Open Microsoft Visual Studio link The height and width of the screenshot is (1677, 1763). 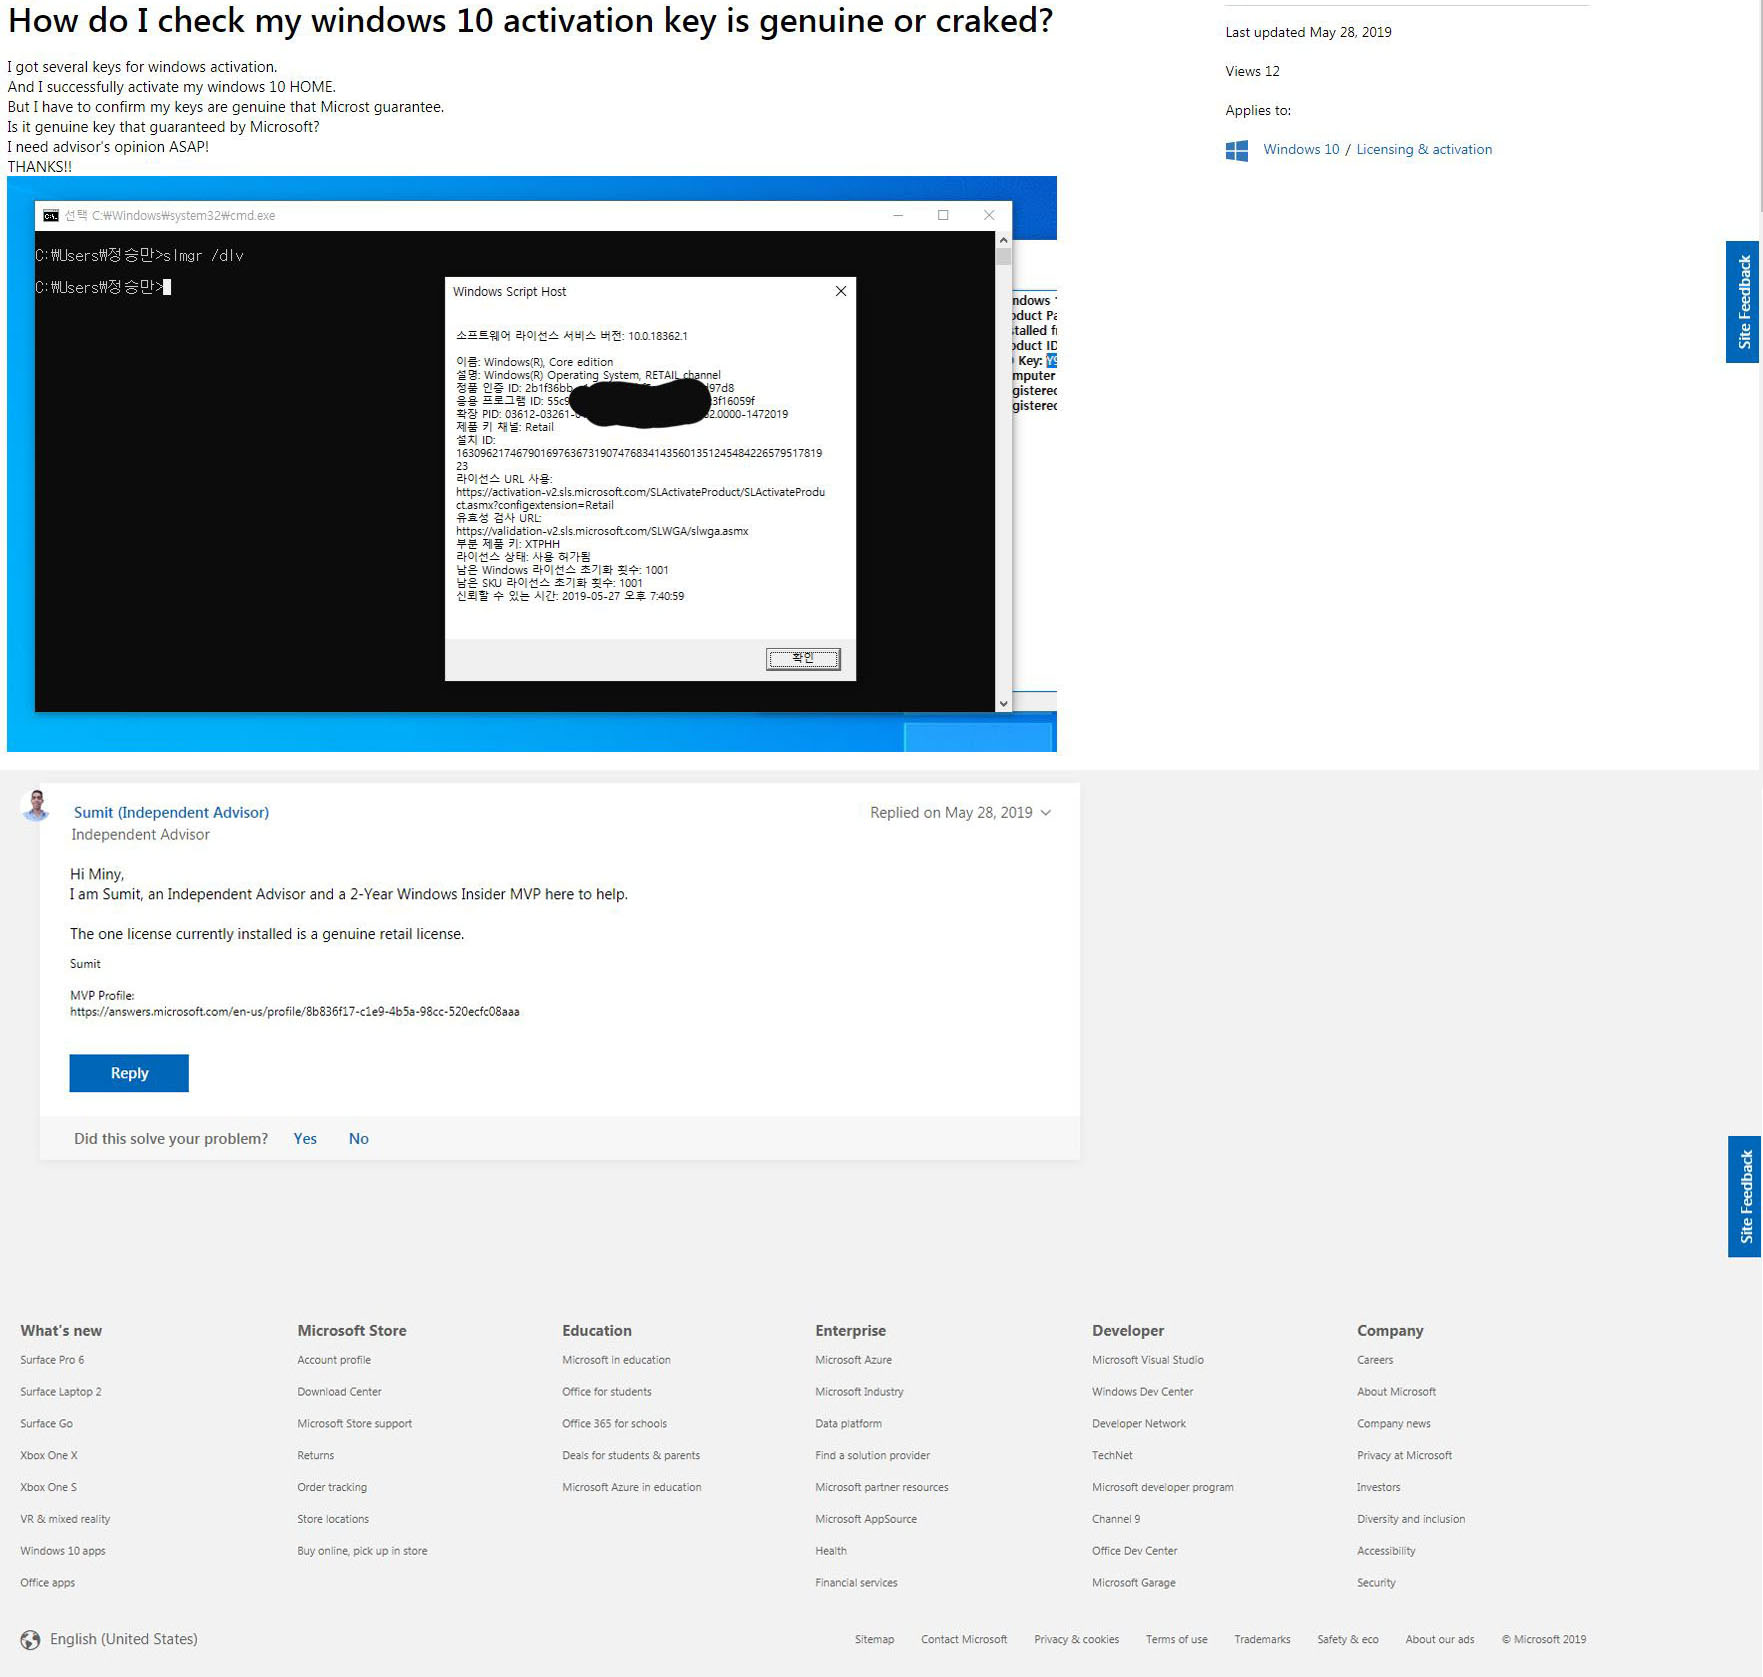click(x=1148, y=1360)
